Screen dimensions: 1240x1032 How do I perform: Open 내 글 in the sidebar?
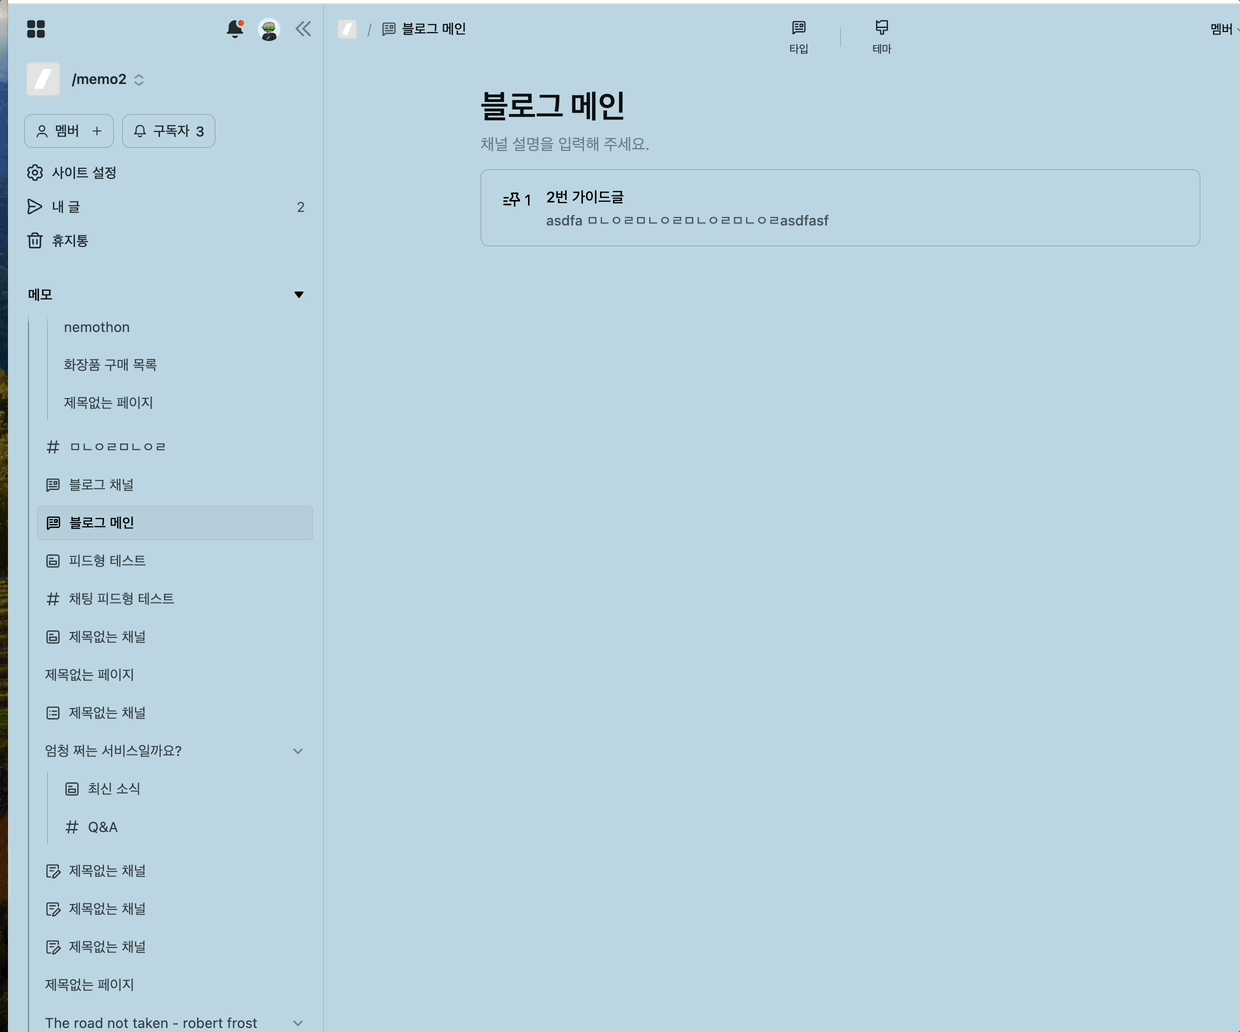(66, 207)
